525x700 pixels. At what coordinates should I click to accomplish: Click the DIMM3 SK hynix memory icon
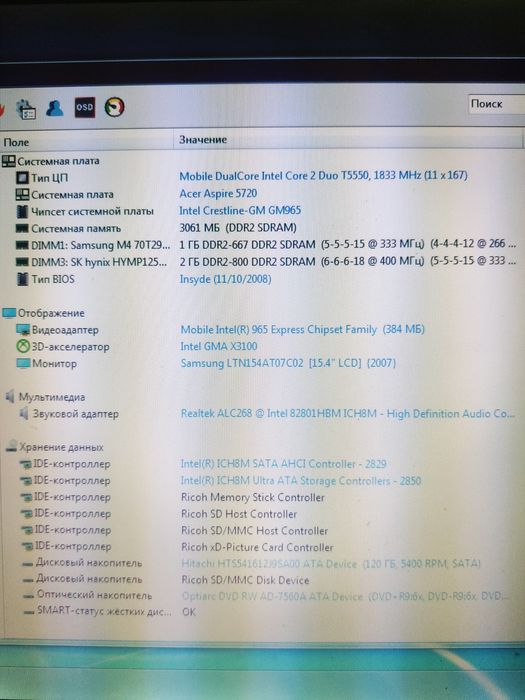22,262
